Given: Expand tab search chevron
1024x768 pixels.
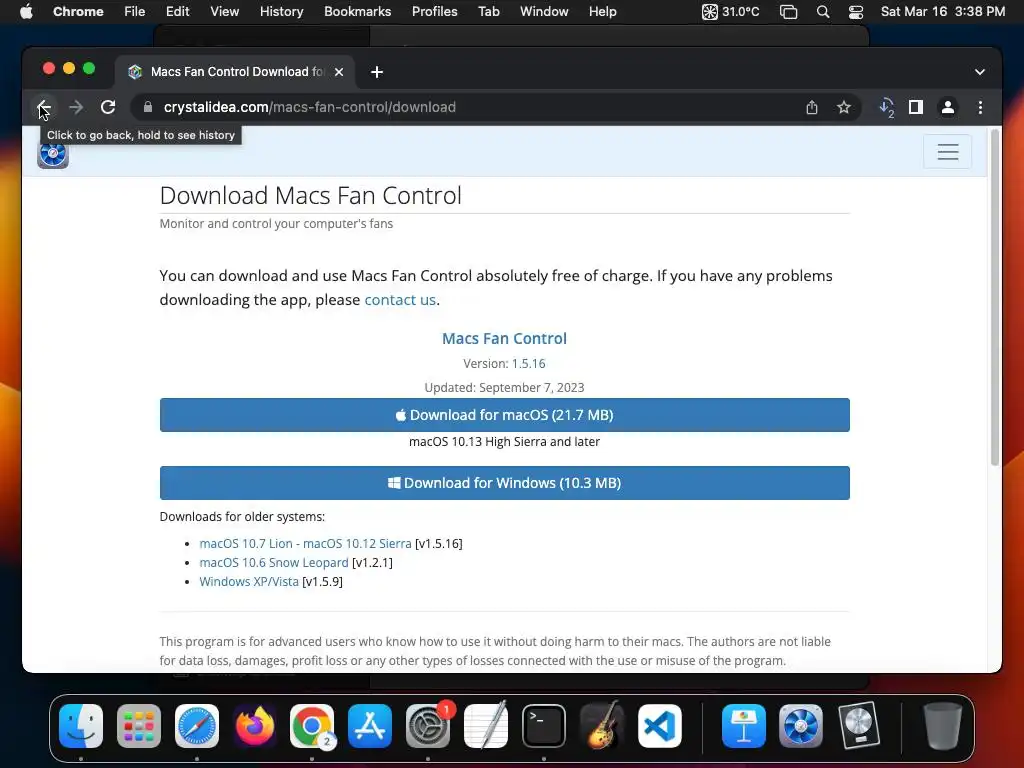Looking at the screenshot, I should point(979,72).
